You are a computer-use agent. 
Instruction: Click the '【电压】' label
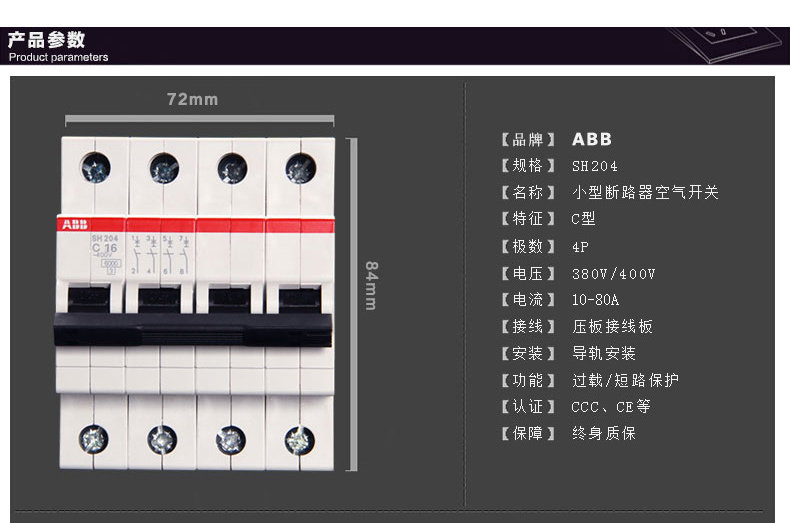pyautogui.click(x=528, y=274)
